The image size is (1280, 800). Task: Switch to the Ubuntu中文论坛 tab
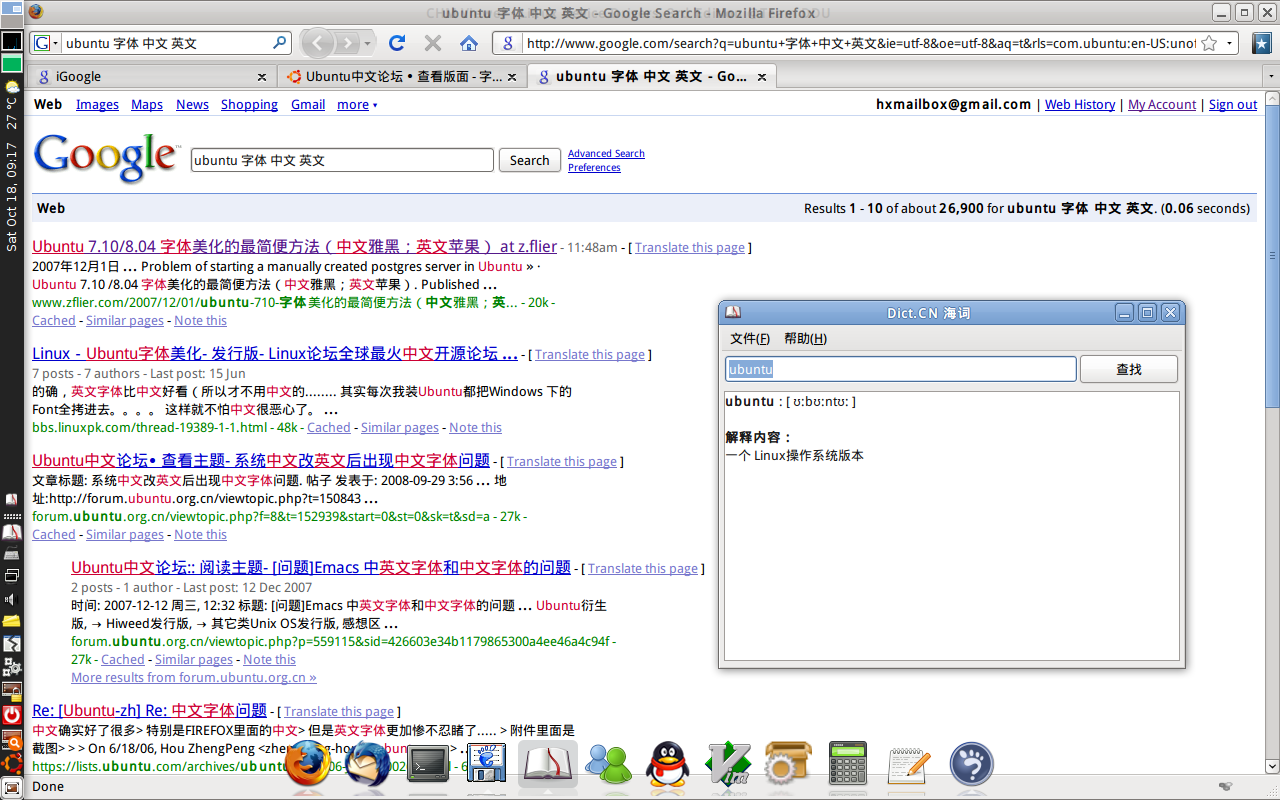(x=402, y=76)
